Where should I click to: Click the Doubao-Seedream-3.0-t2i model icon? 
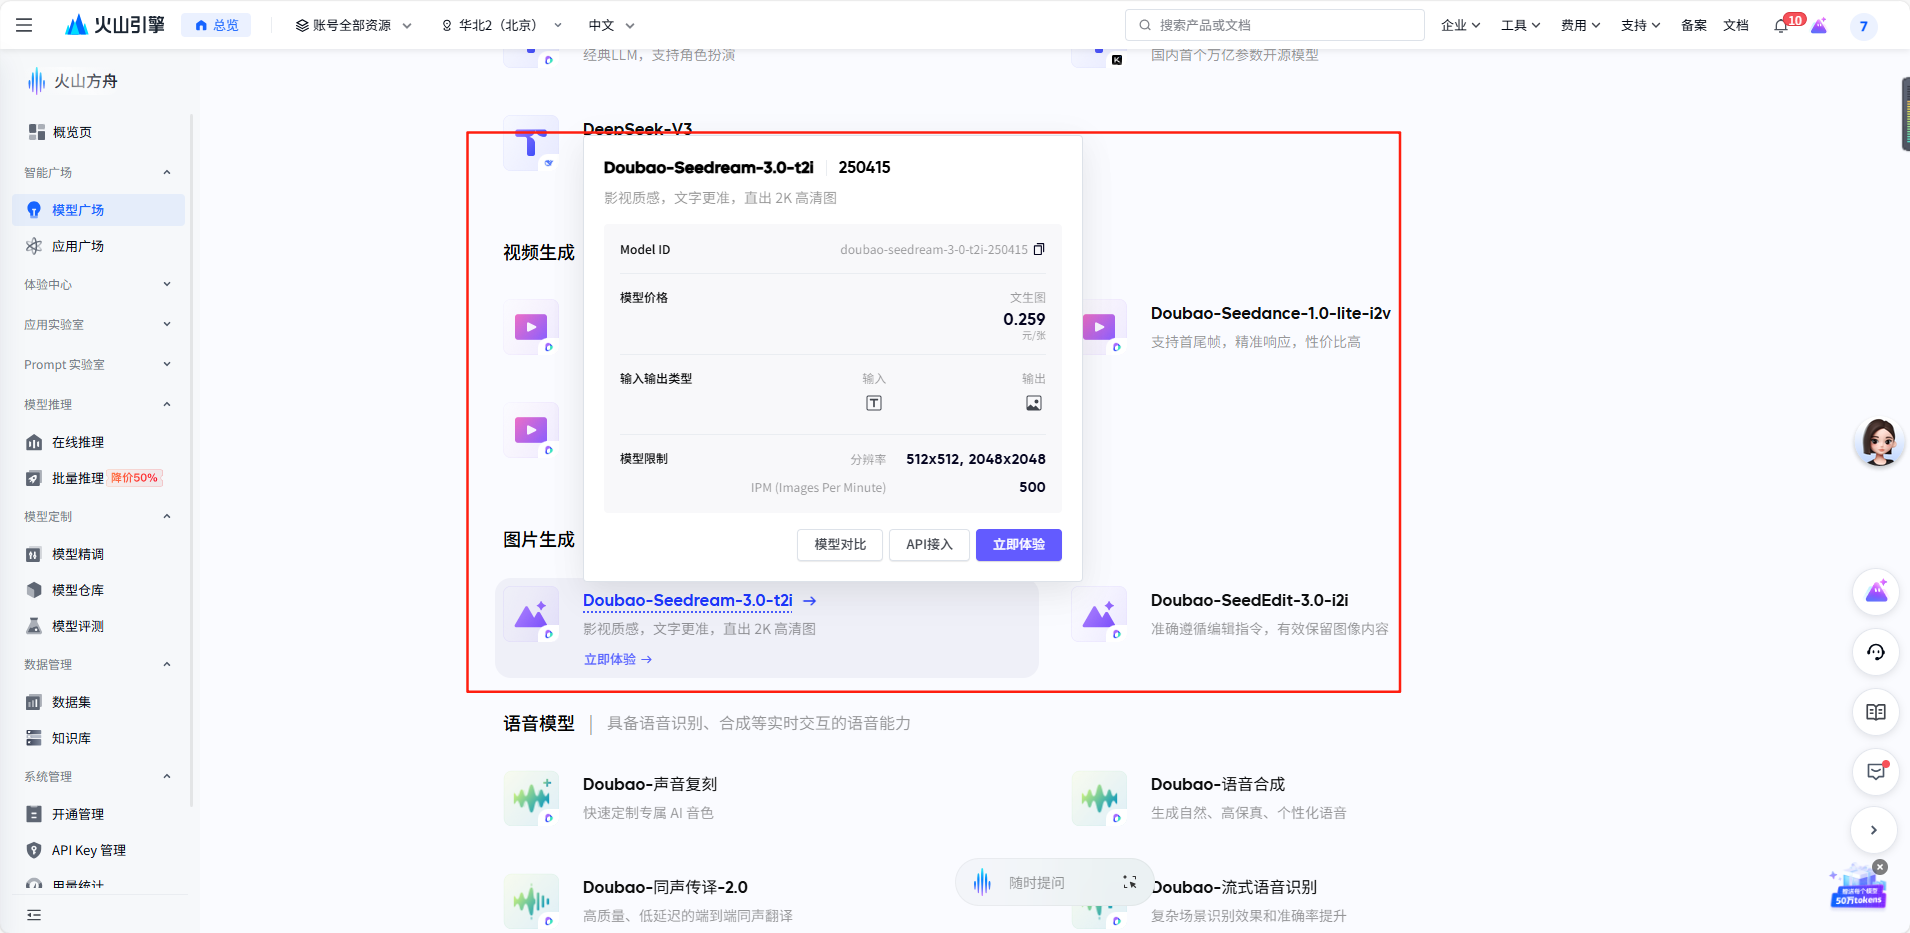click(531, 614)
